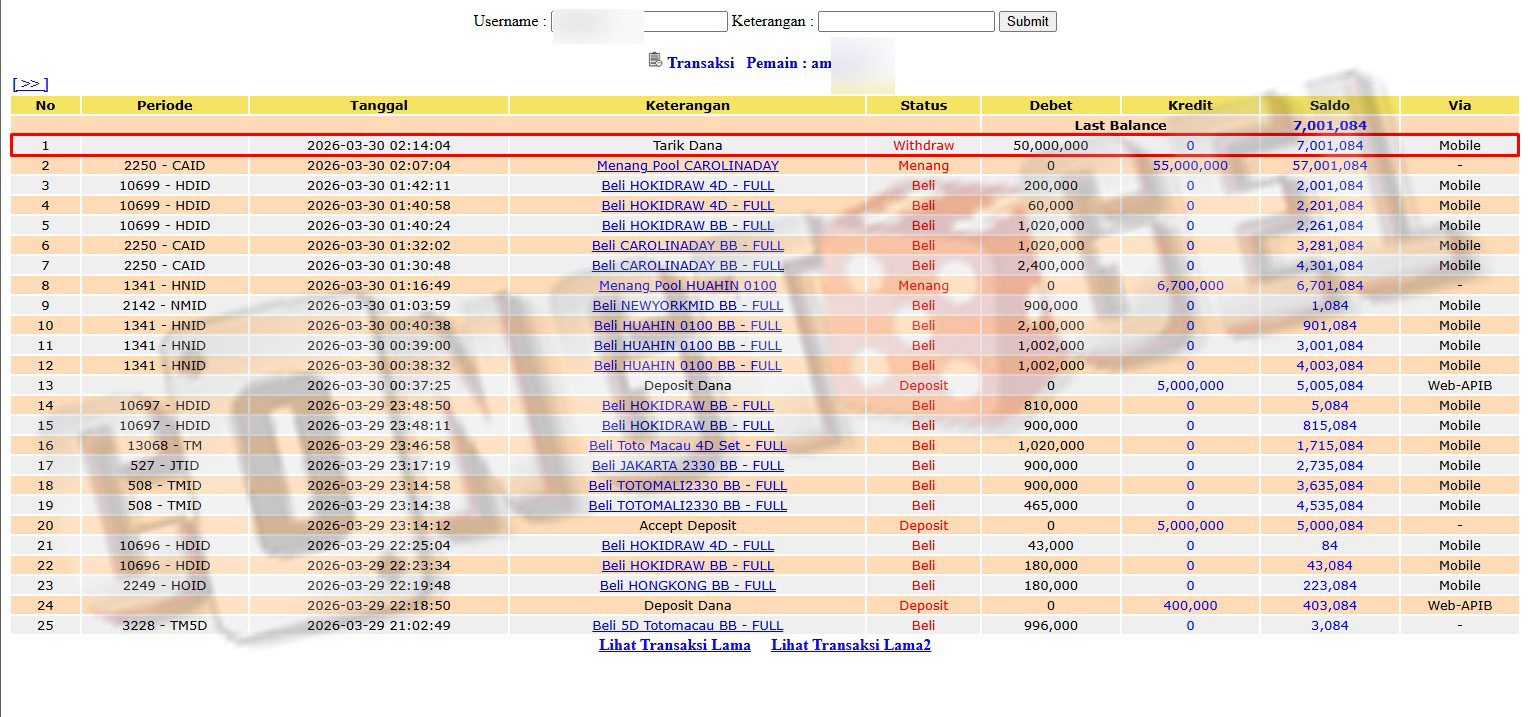
Task: Open Menang Pool HUAHIN 0100 link
Action: (x=688, y=285)
